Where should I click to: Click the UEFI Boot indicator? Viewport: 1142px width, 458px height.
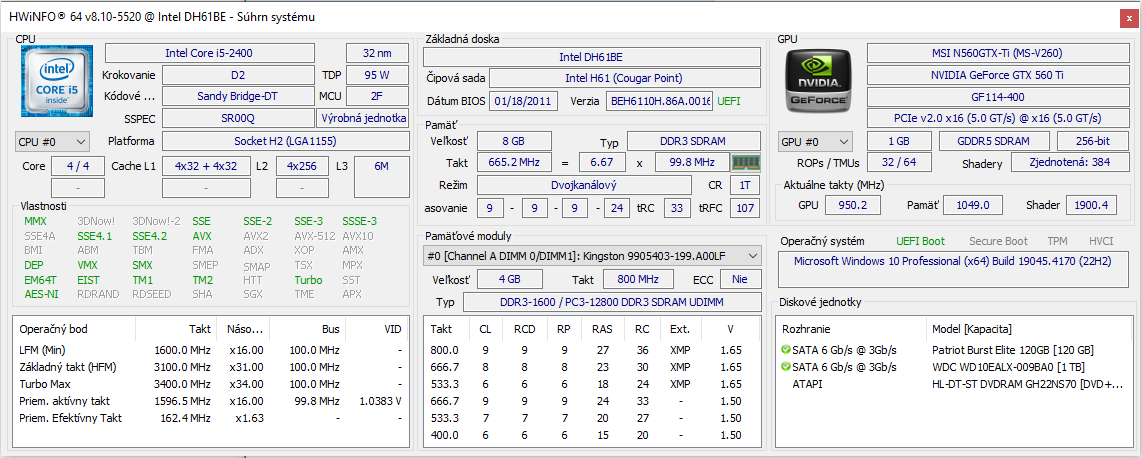[921, 241]
